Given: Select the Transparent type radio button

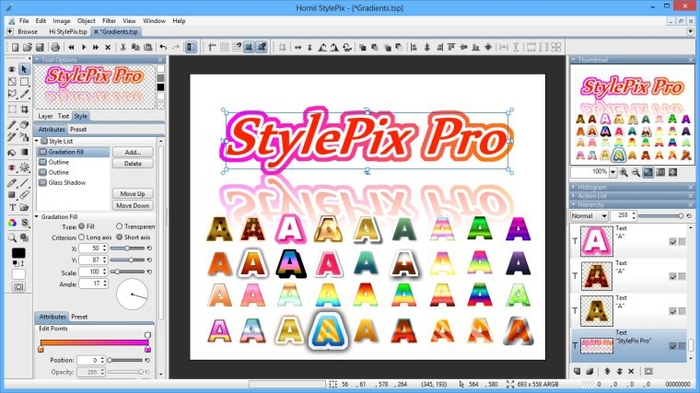Looking at the screenshot, I should [119, 226].
